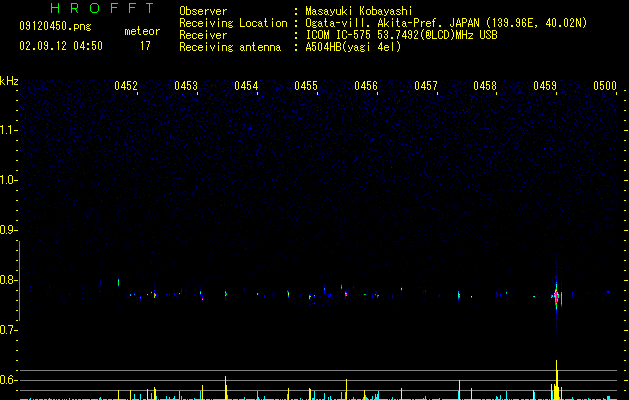Click the Receiver field label
629x400 pixels.
203,35
